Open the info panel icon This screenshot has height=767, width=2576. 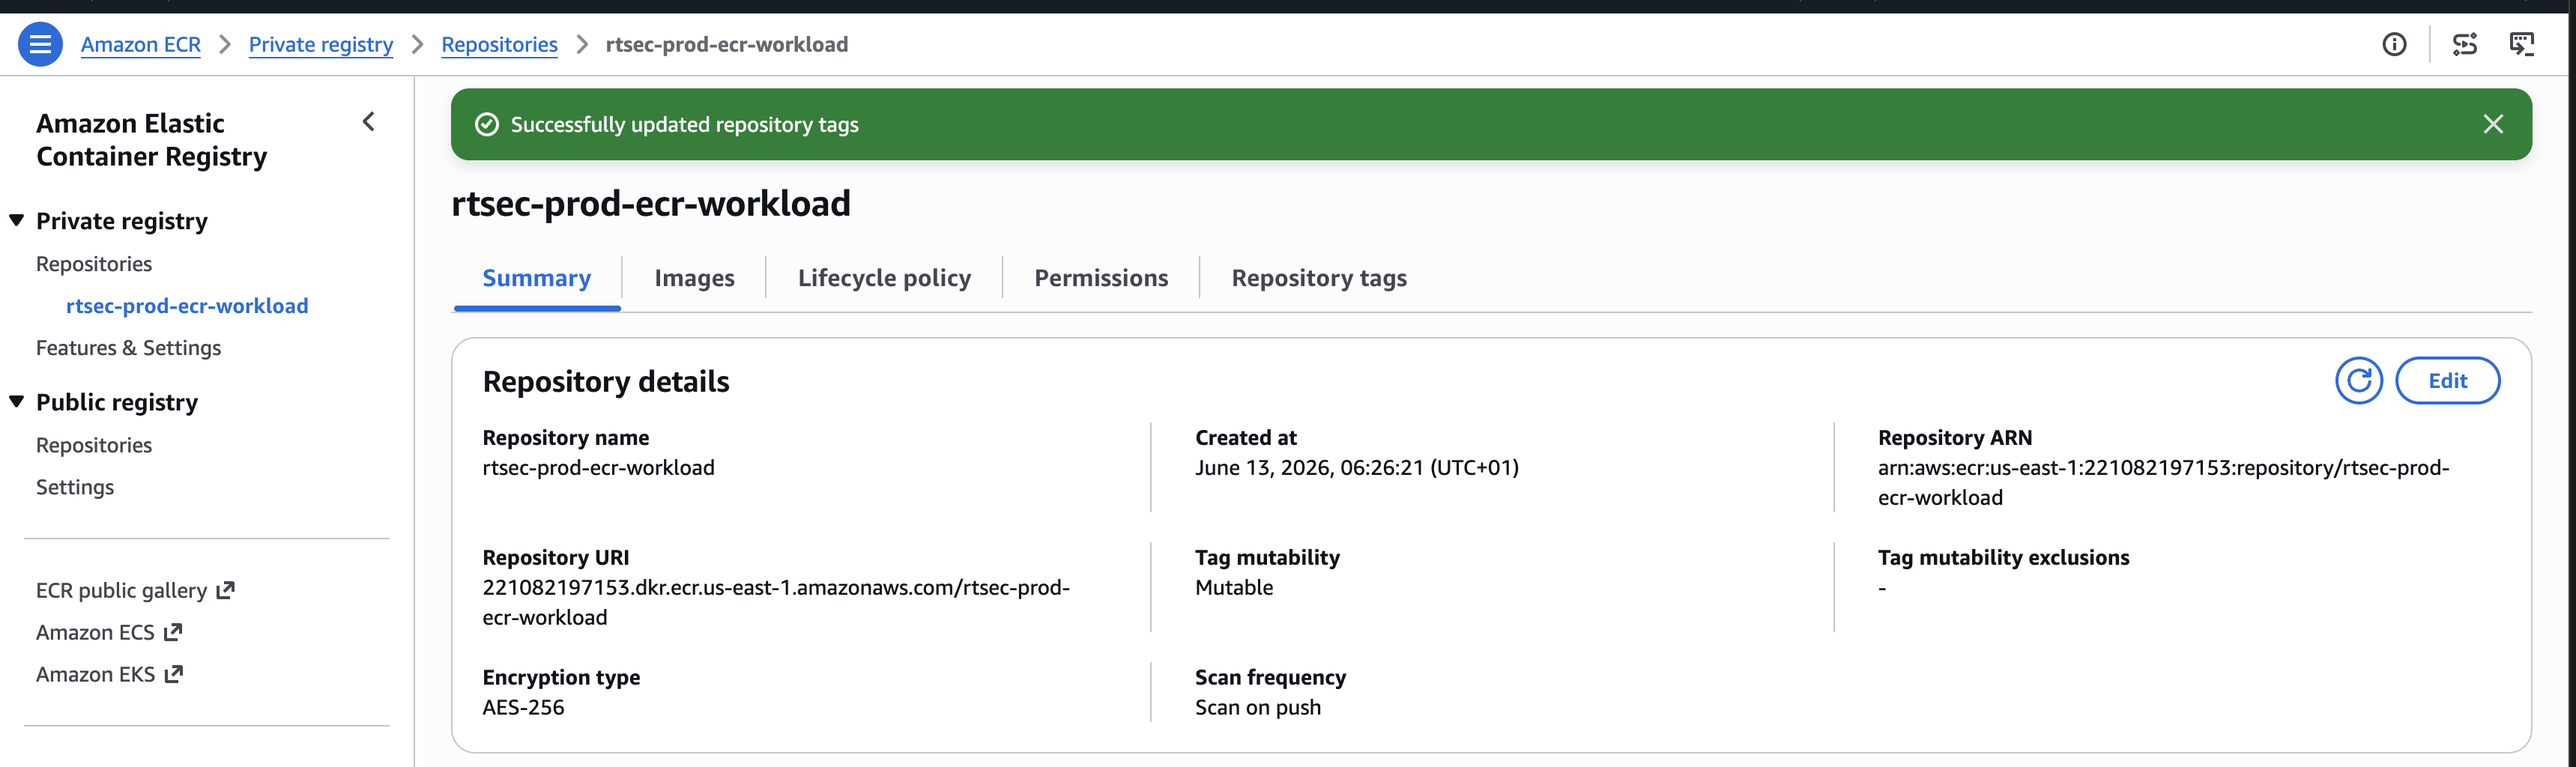[x=2394, y=44]
